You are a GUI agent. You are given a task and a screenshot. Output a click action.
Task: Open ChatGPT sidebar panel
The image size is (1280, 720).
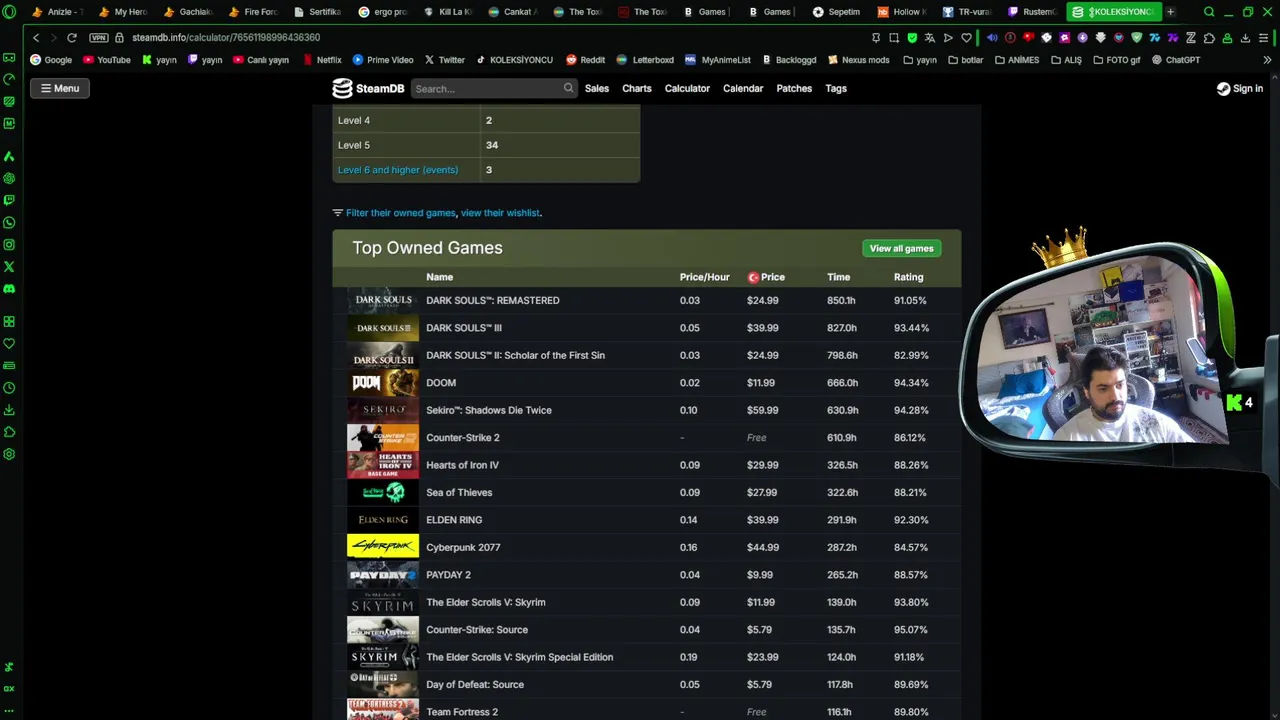pos(9,178)
